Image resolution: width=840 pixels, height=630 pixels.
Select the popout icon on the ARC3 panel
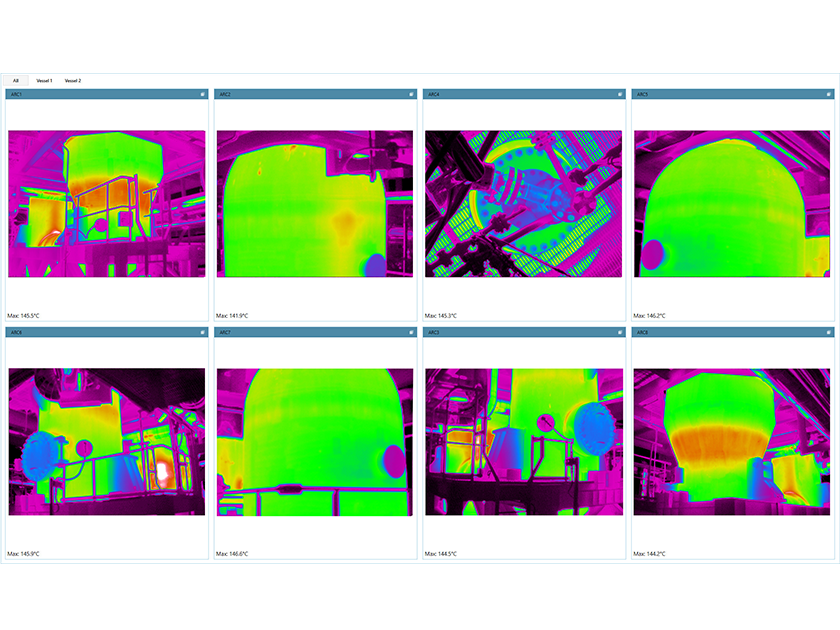pyautogui.click(x=620, y=332)
